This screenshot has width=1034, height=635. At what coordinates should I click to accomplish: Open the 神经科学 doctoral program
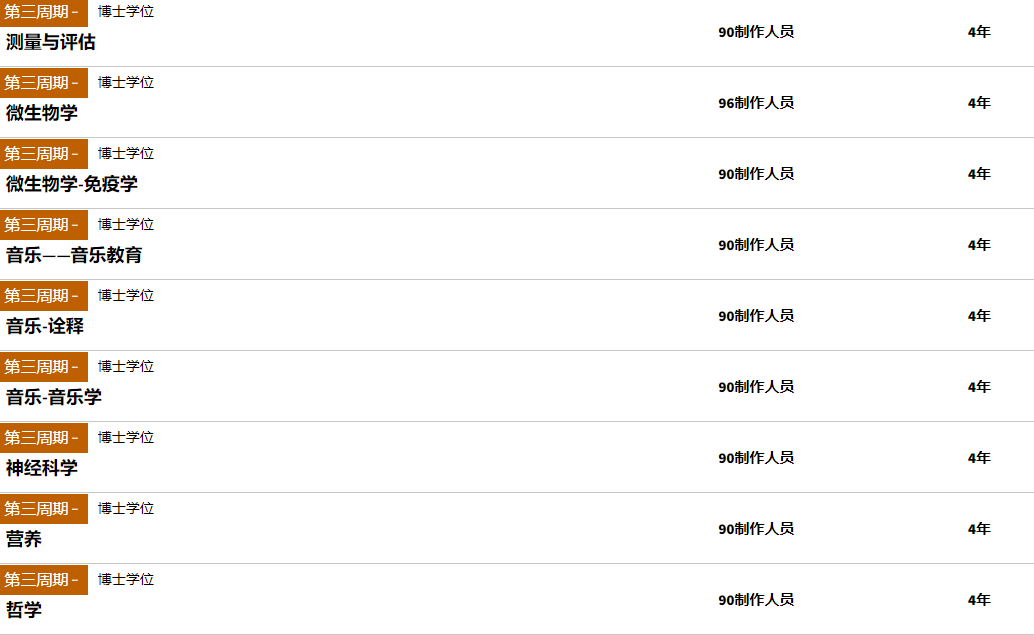[42, 468]
